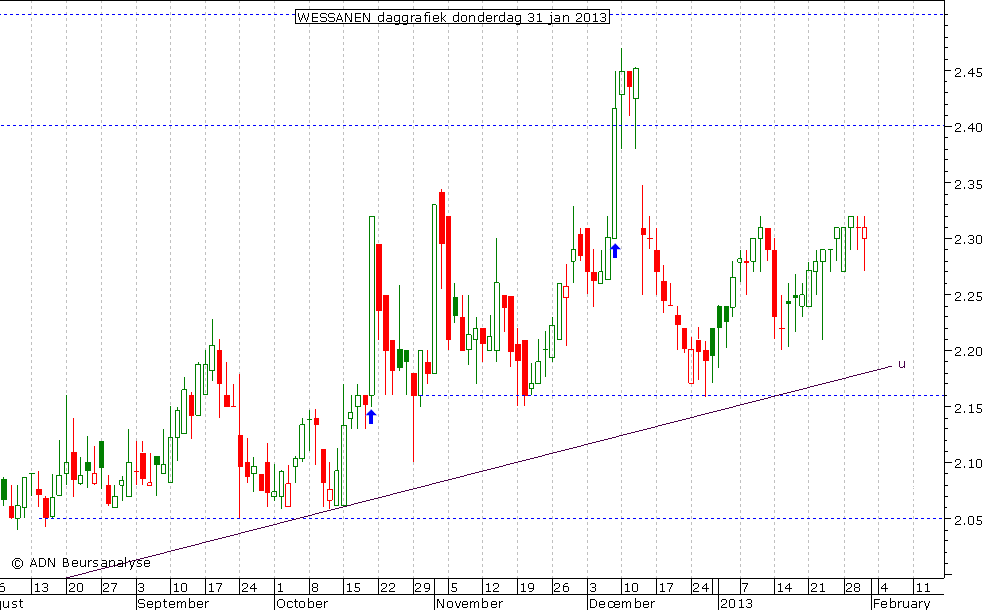
Task: Select the December month label
Action: [622, 603]
